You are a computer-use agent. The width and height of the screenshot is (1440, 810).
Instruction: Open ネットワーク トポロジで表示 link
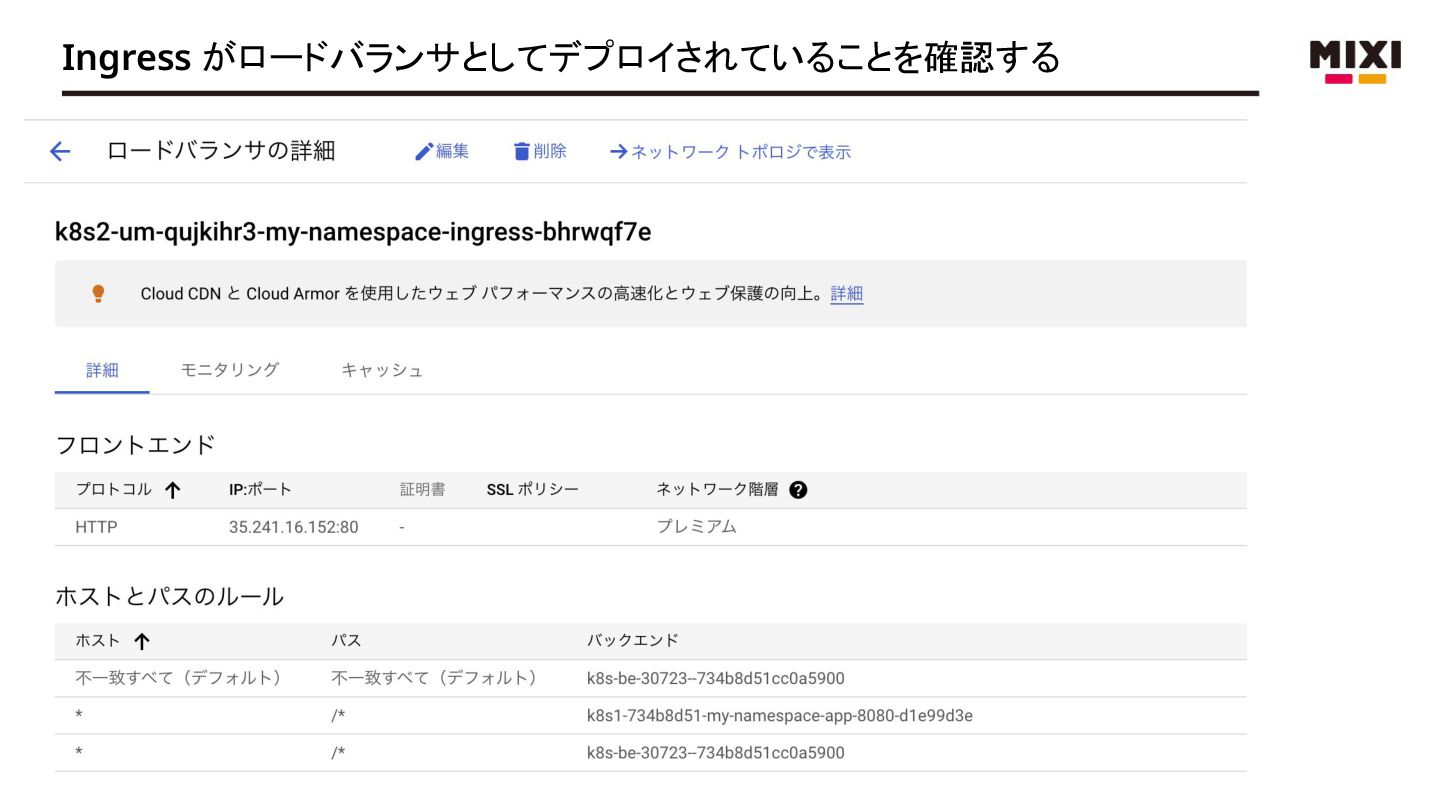pos(730,152)
